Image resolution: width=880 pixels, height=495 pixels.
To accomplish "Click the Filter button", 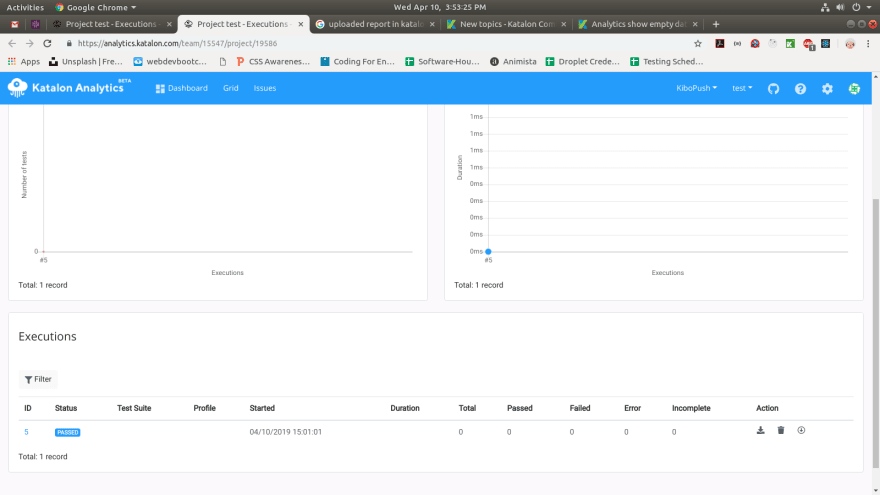I will pyautogui.click(x=38, y=379).
